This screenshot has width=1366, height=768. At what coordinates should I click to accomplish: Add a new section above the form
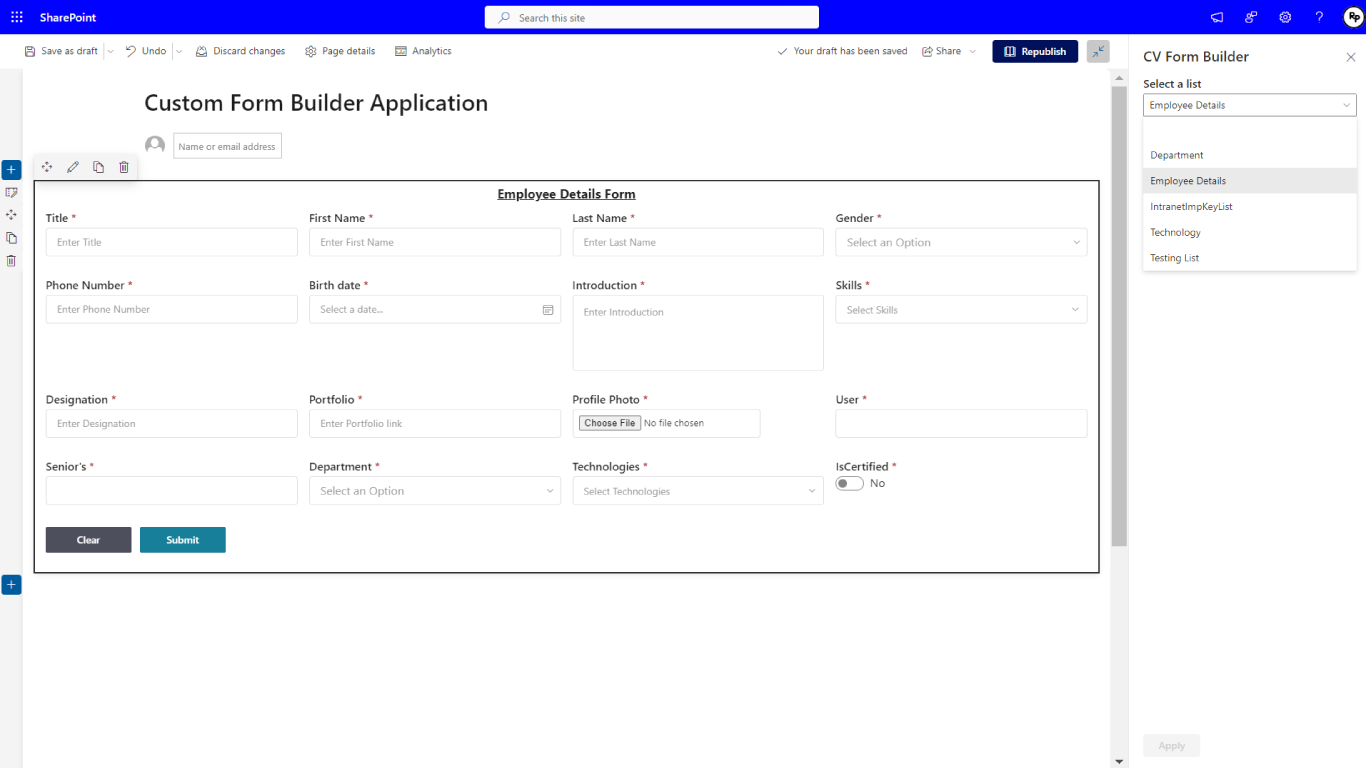tap(11, 170)
